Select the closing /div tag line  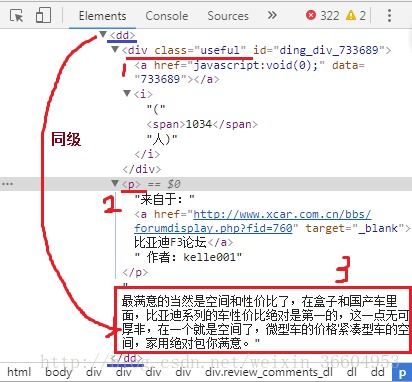[142, 169]
